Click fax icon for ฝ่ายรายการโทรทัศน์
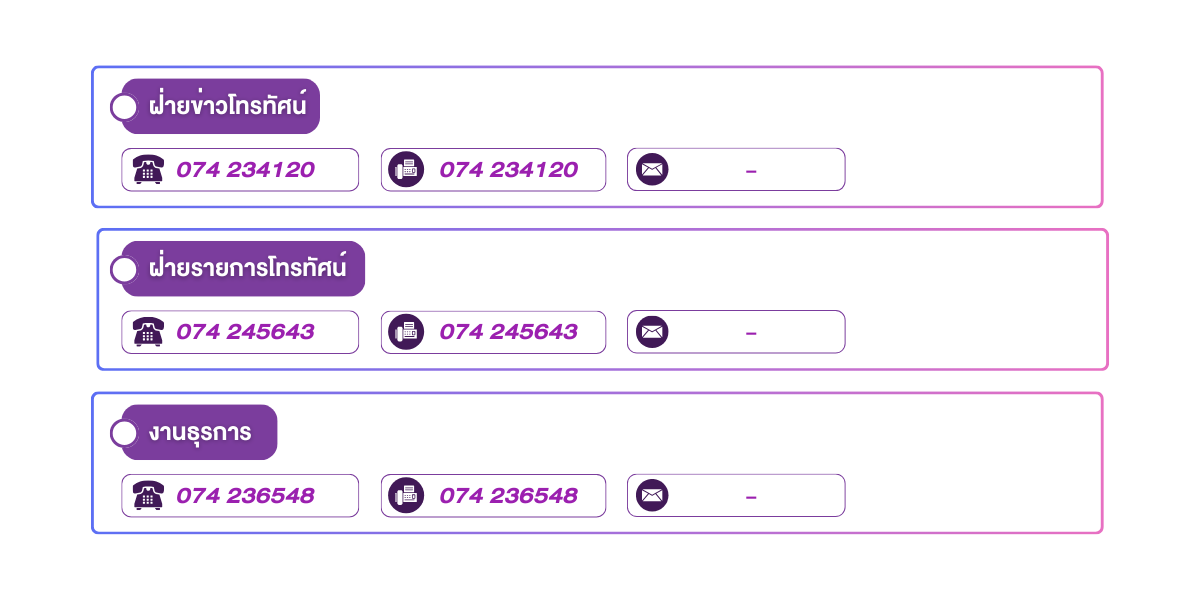The image size is (1200, 600). pos(406,332)
